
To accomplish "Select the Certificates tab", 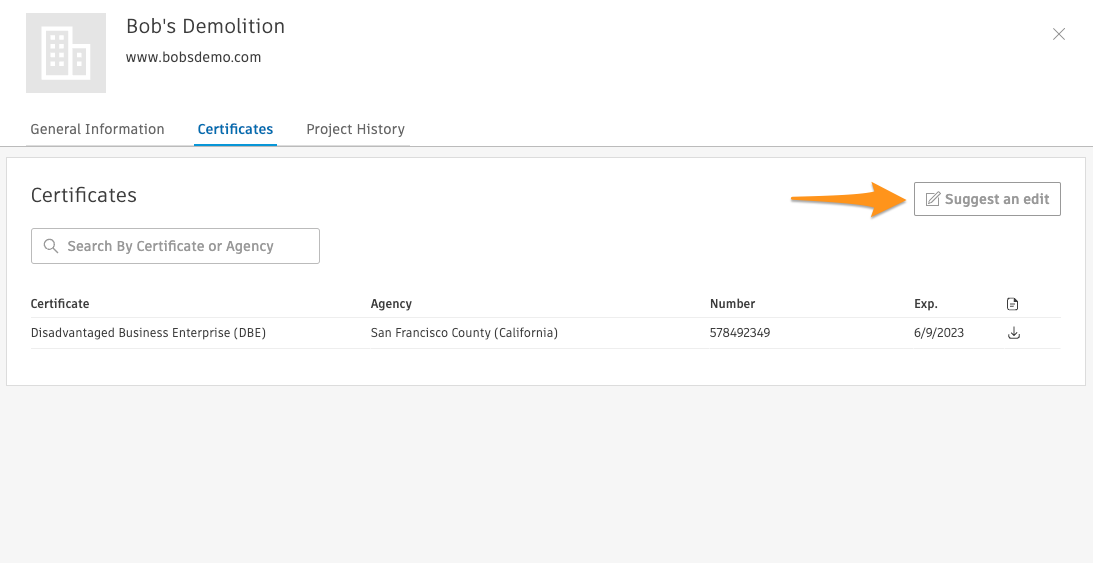I will tap(235, 129).
